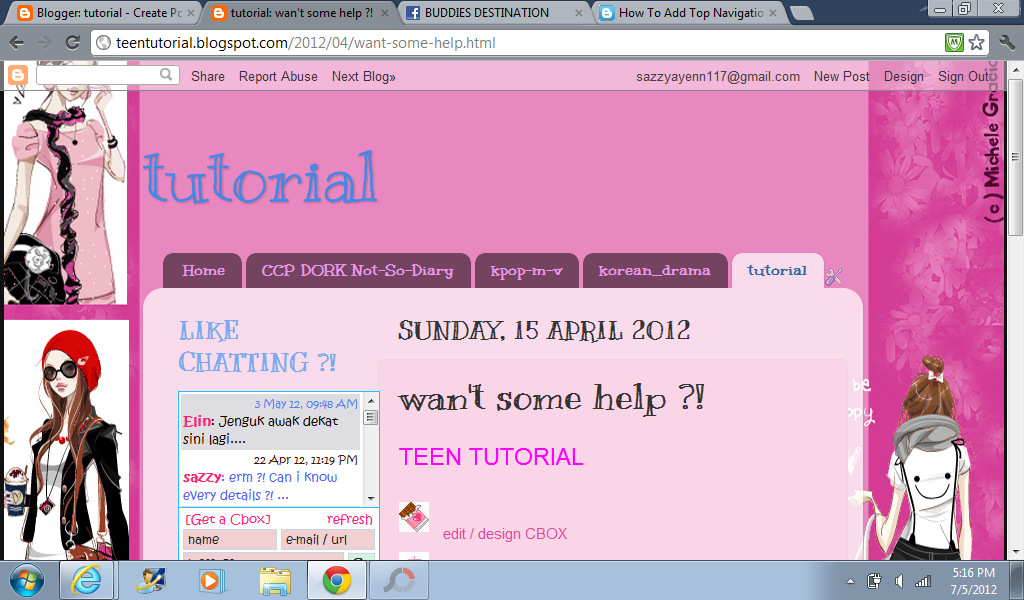Close the BUDDIES DESTINATION tab
Screen dimensions: 1024x600
click(x=579, y=12)
